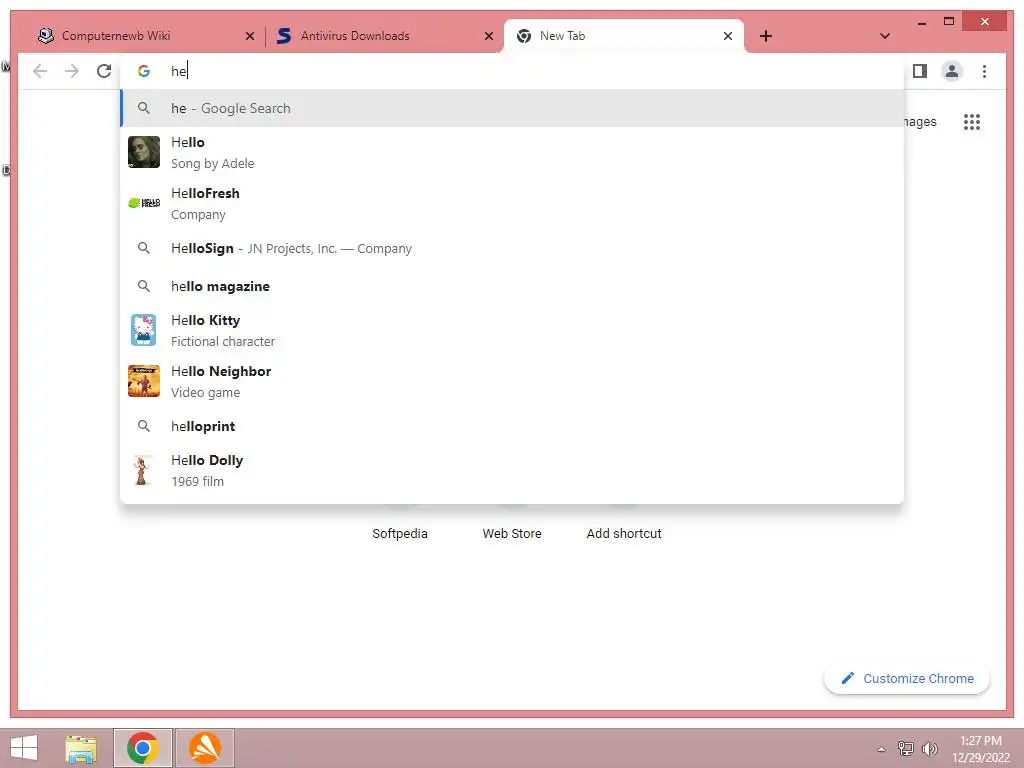Switch to Computernewb Wiki tab
The height and width of the screenshot is (768, 1024).
coord(146,36)
